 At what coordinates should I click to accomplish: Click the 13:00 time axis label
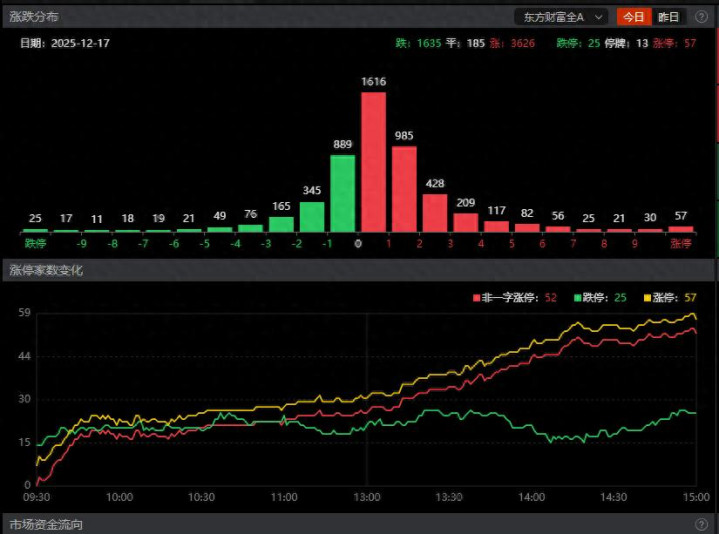[366, 497]
